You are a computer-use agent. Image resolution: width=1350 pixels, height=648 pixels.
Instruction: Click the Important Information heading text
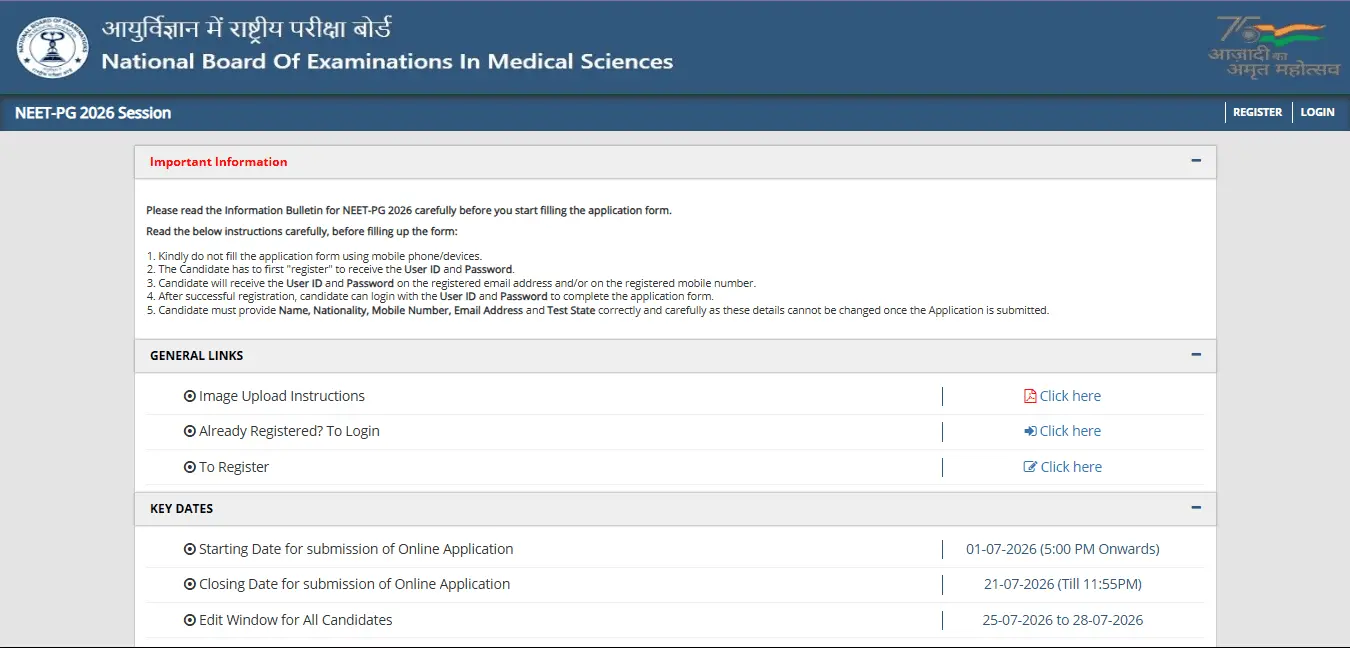coord(218,162)
